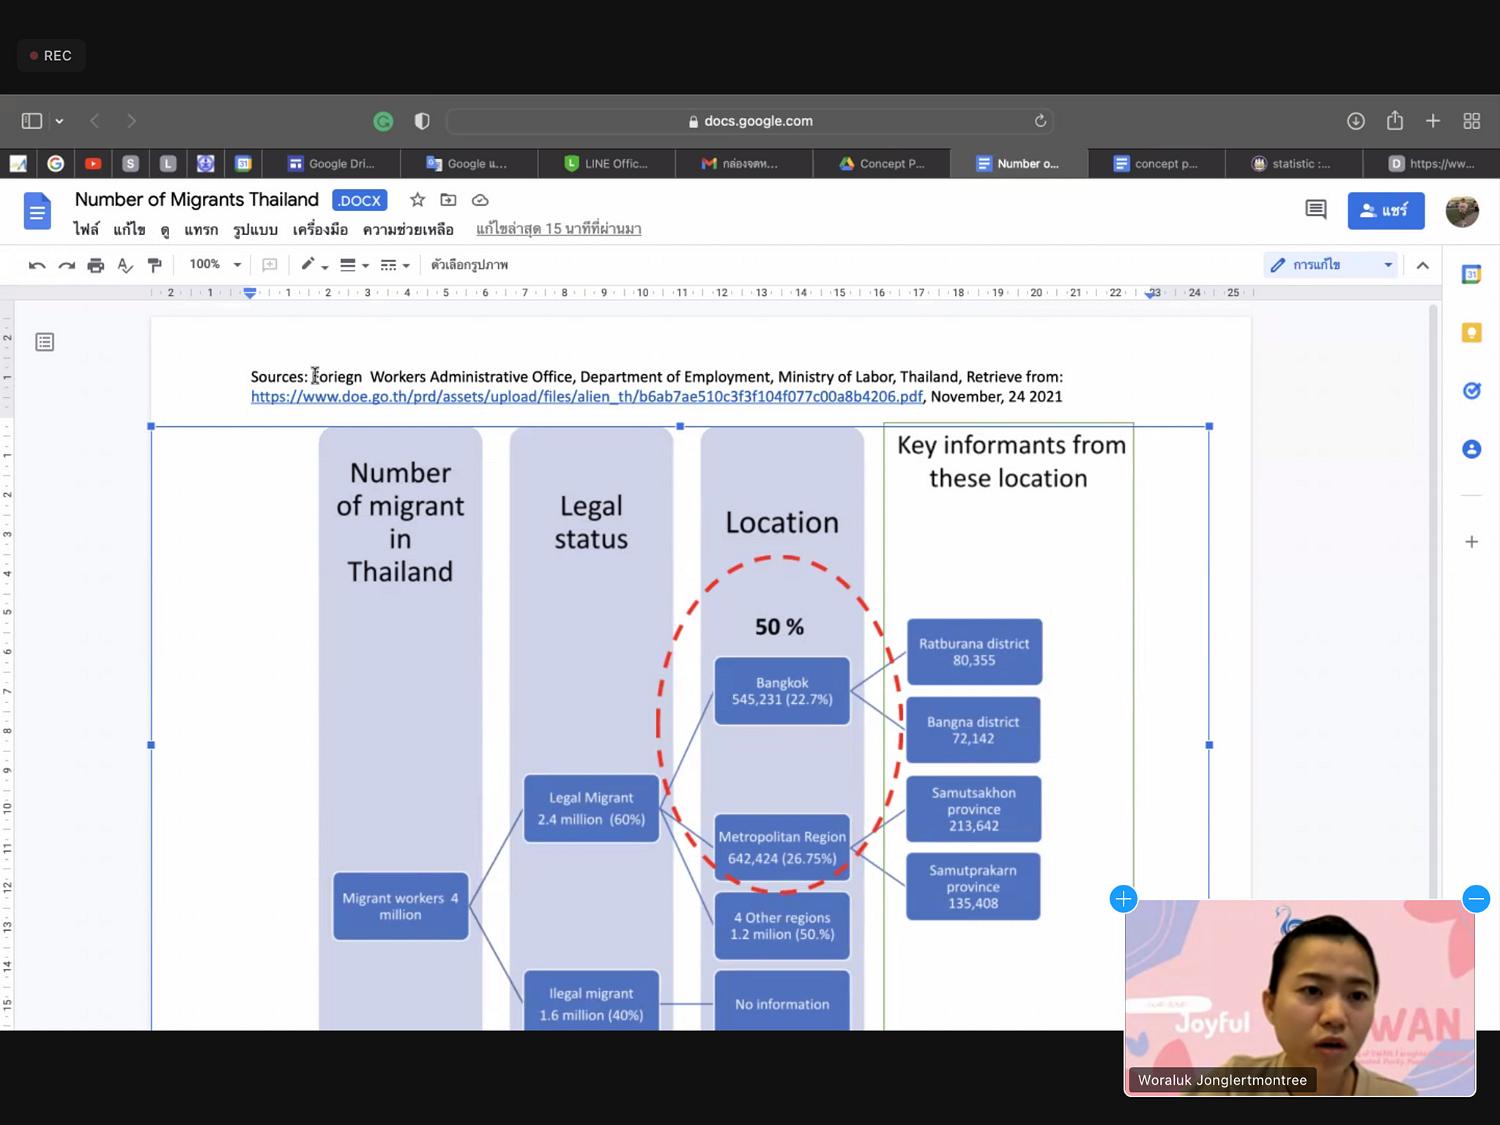Click the docs.google.com address field
This screenshot has width=1500, height=1125.
(750, 121)
